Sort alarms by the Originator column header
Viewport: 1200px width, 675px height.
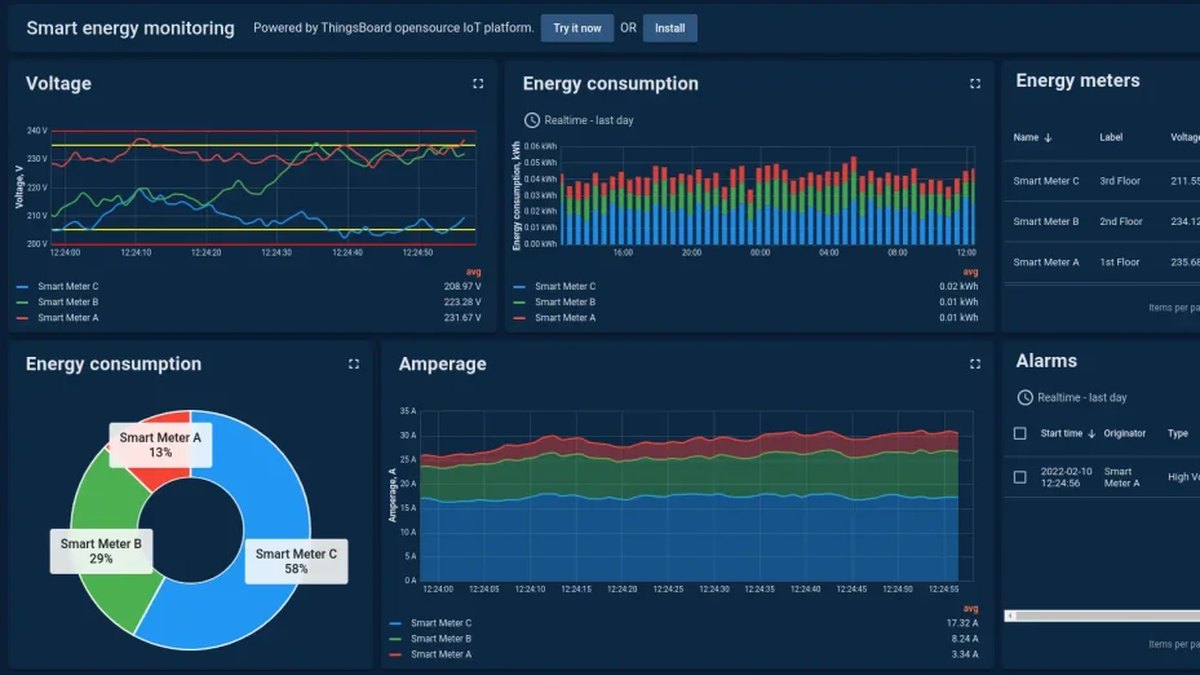point(1125,434)
